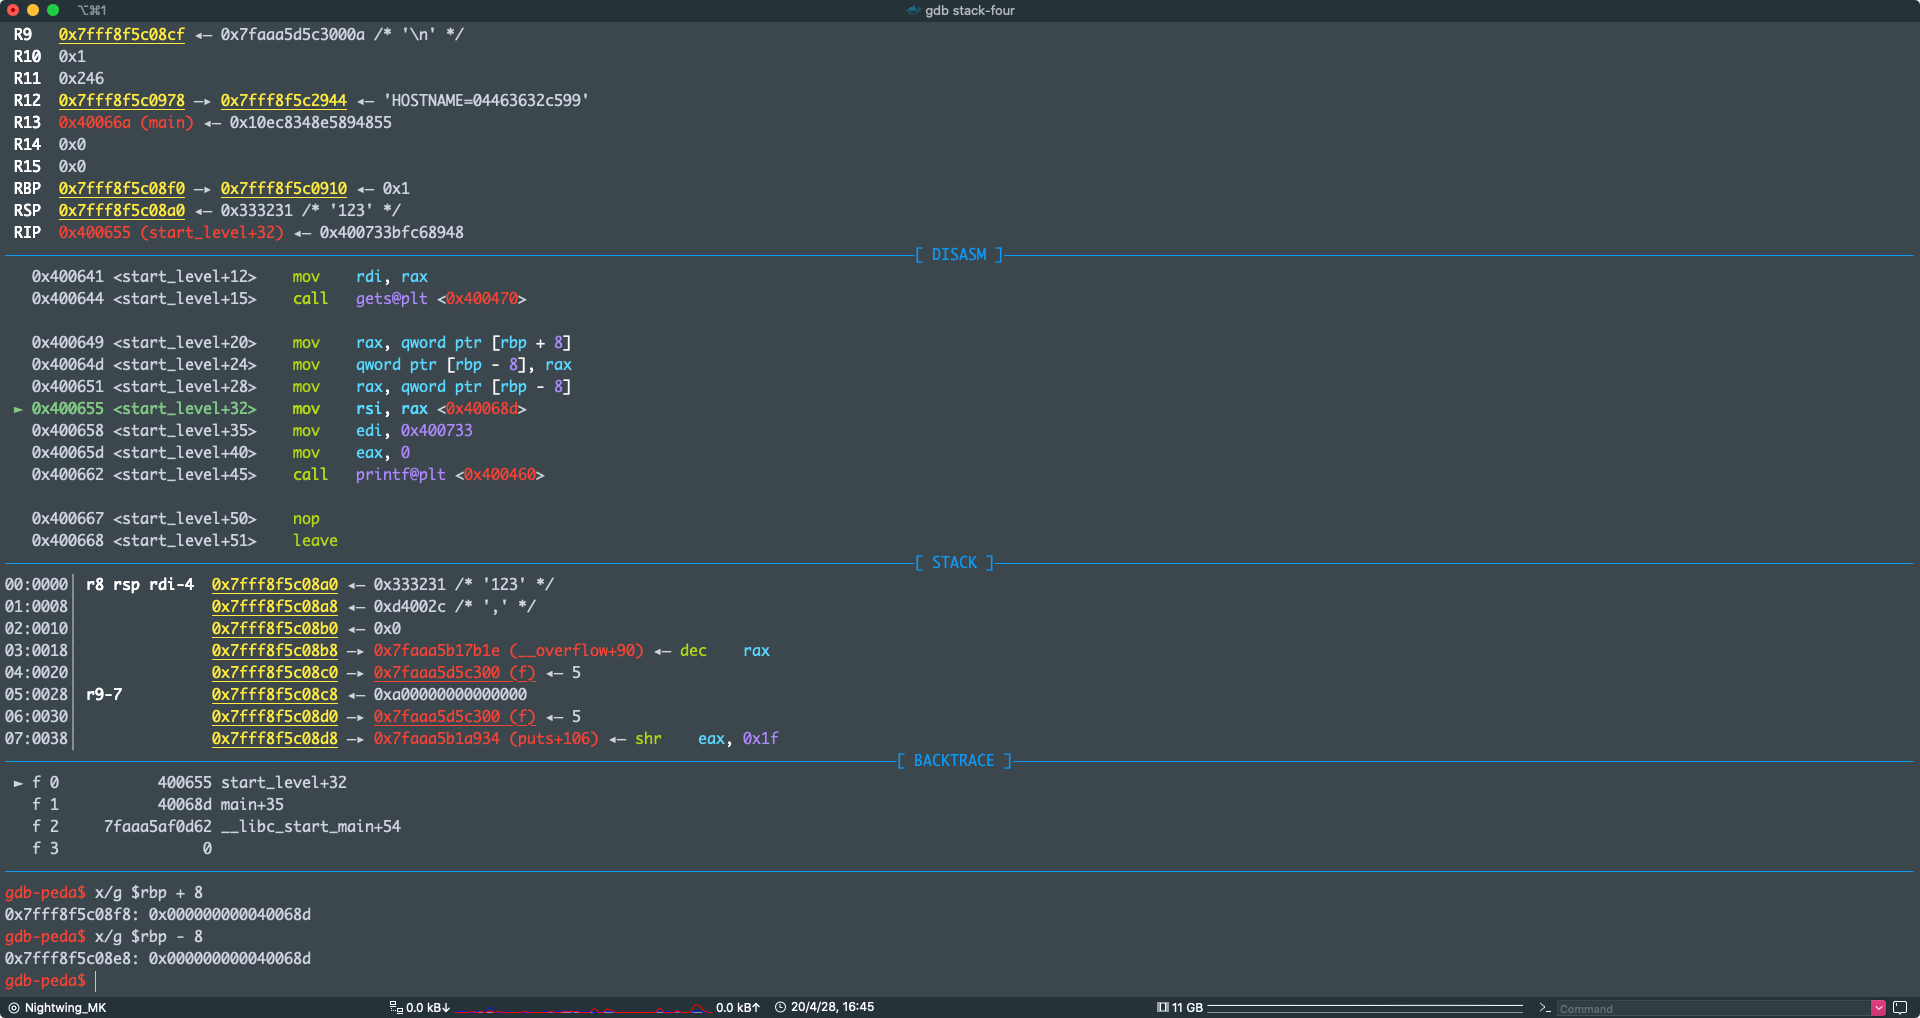Click the 11 GB memory usage bar

(1365, 1008)
